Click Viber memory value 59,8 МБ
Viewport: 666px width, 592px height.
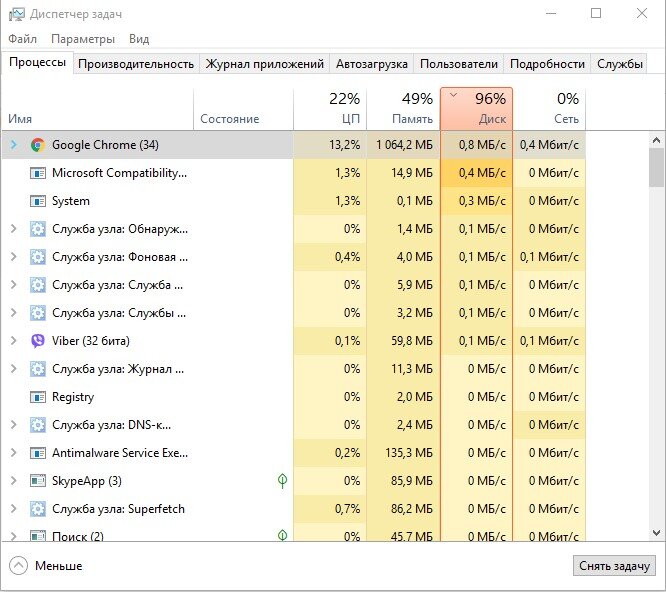(412, 341)
